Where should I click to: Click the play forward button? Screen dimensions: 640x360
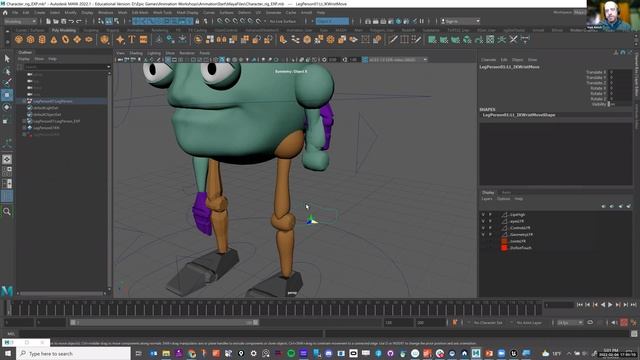click(610, 304)
